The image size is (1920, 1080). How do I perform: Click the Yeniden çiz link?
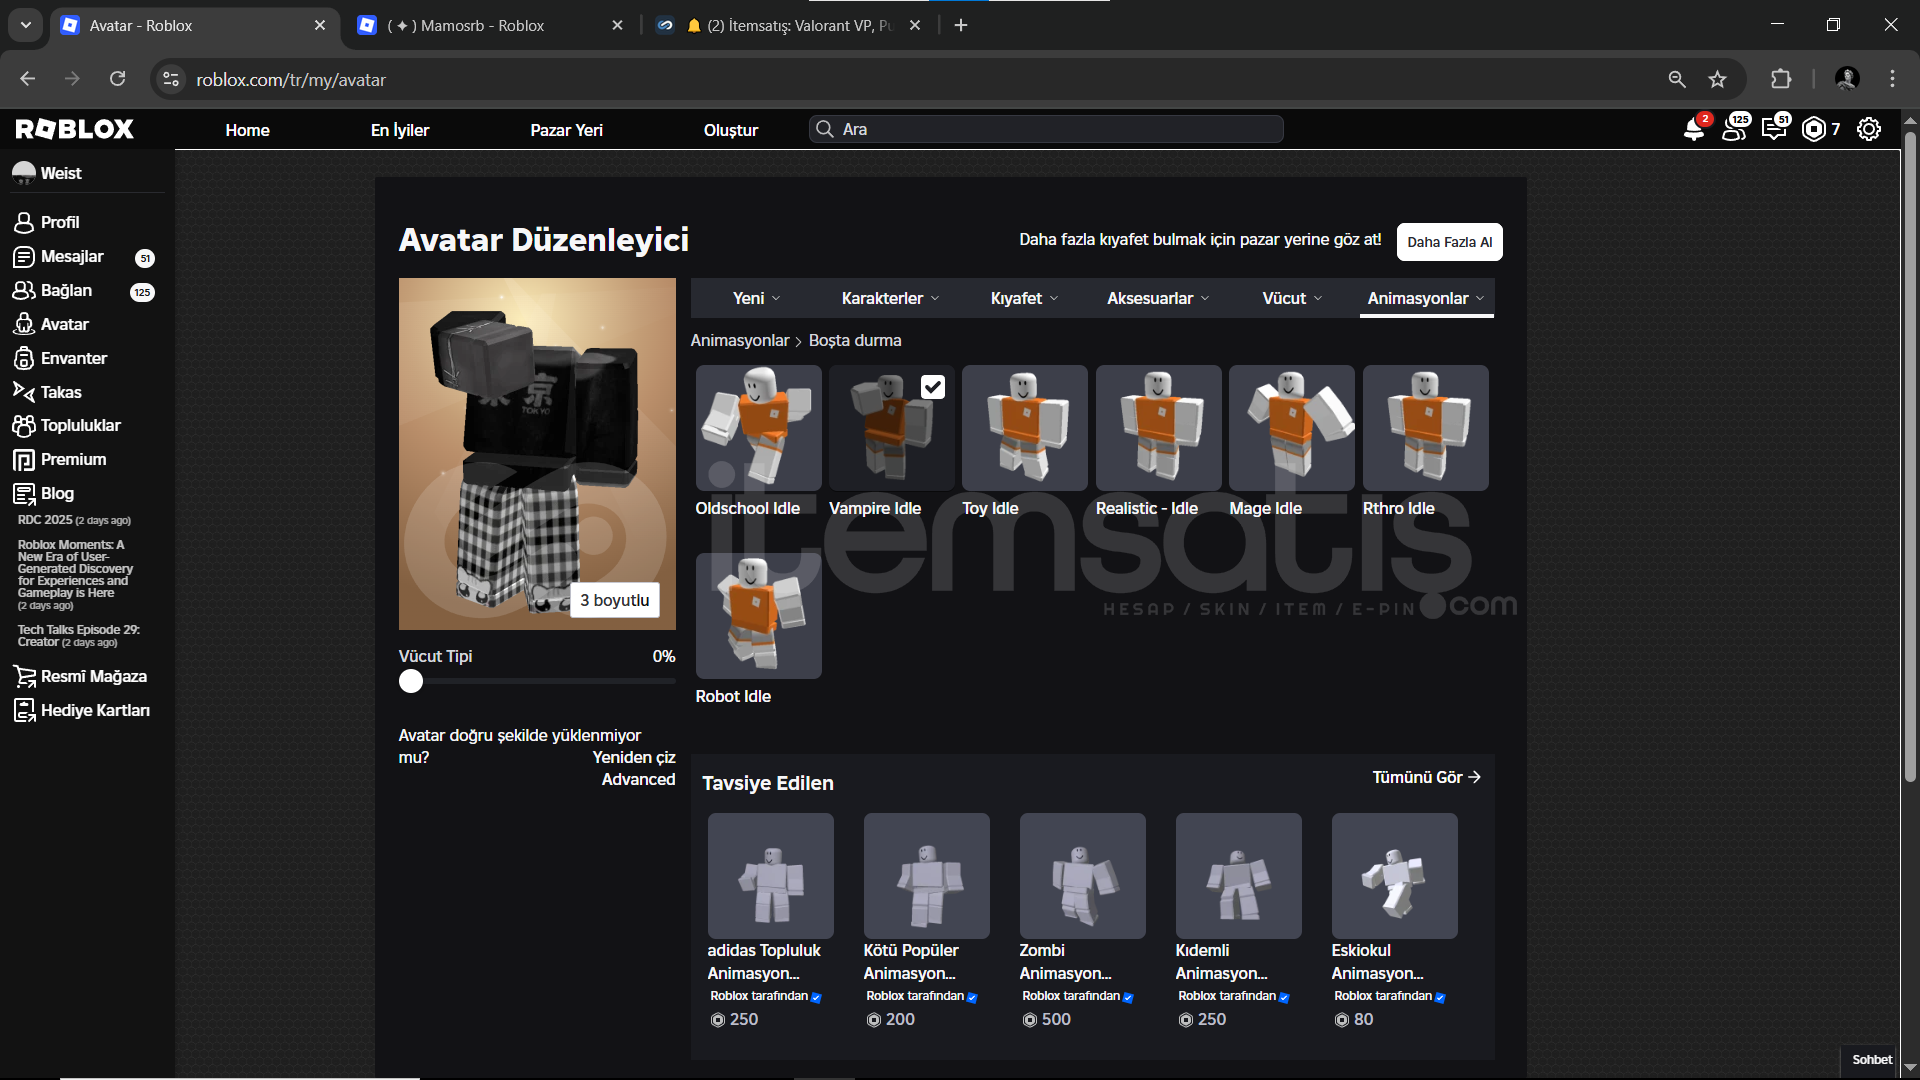tap(634, 757)
